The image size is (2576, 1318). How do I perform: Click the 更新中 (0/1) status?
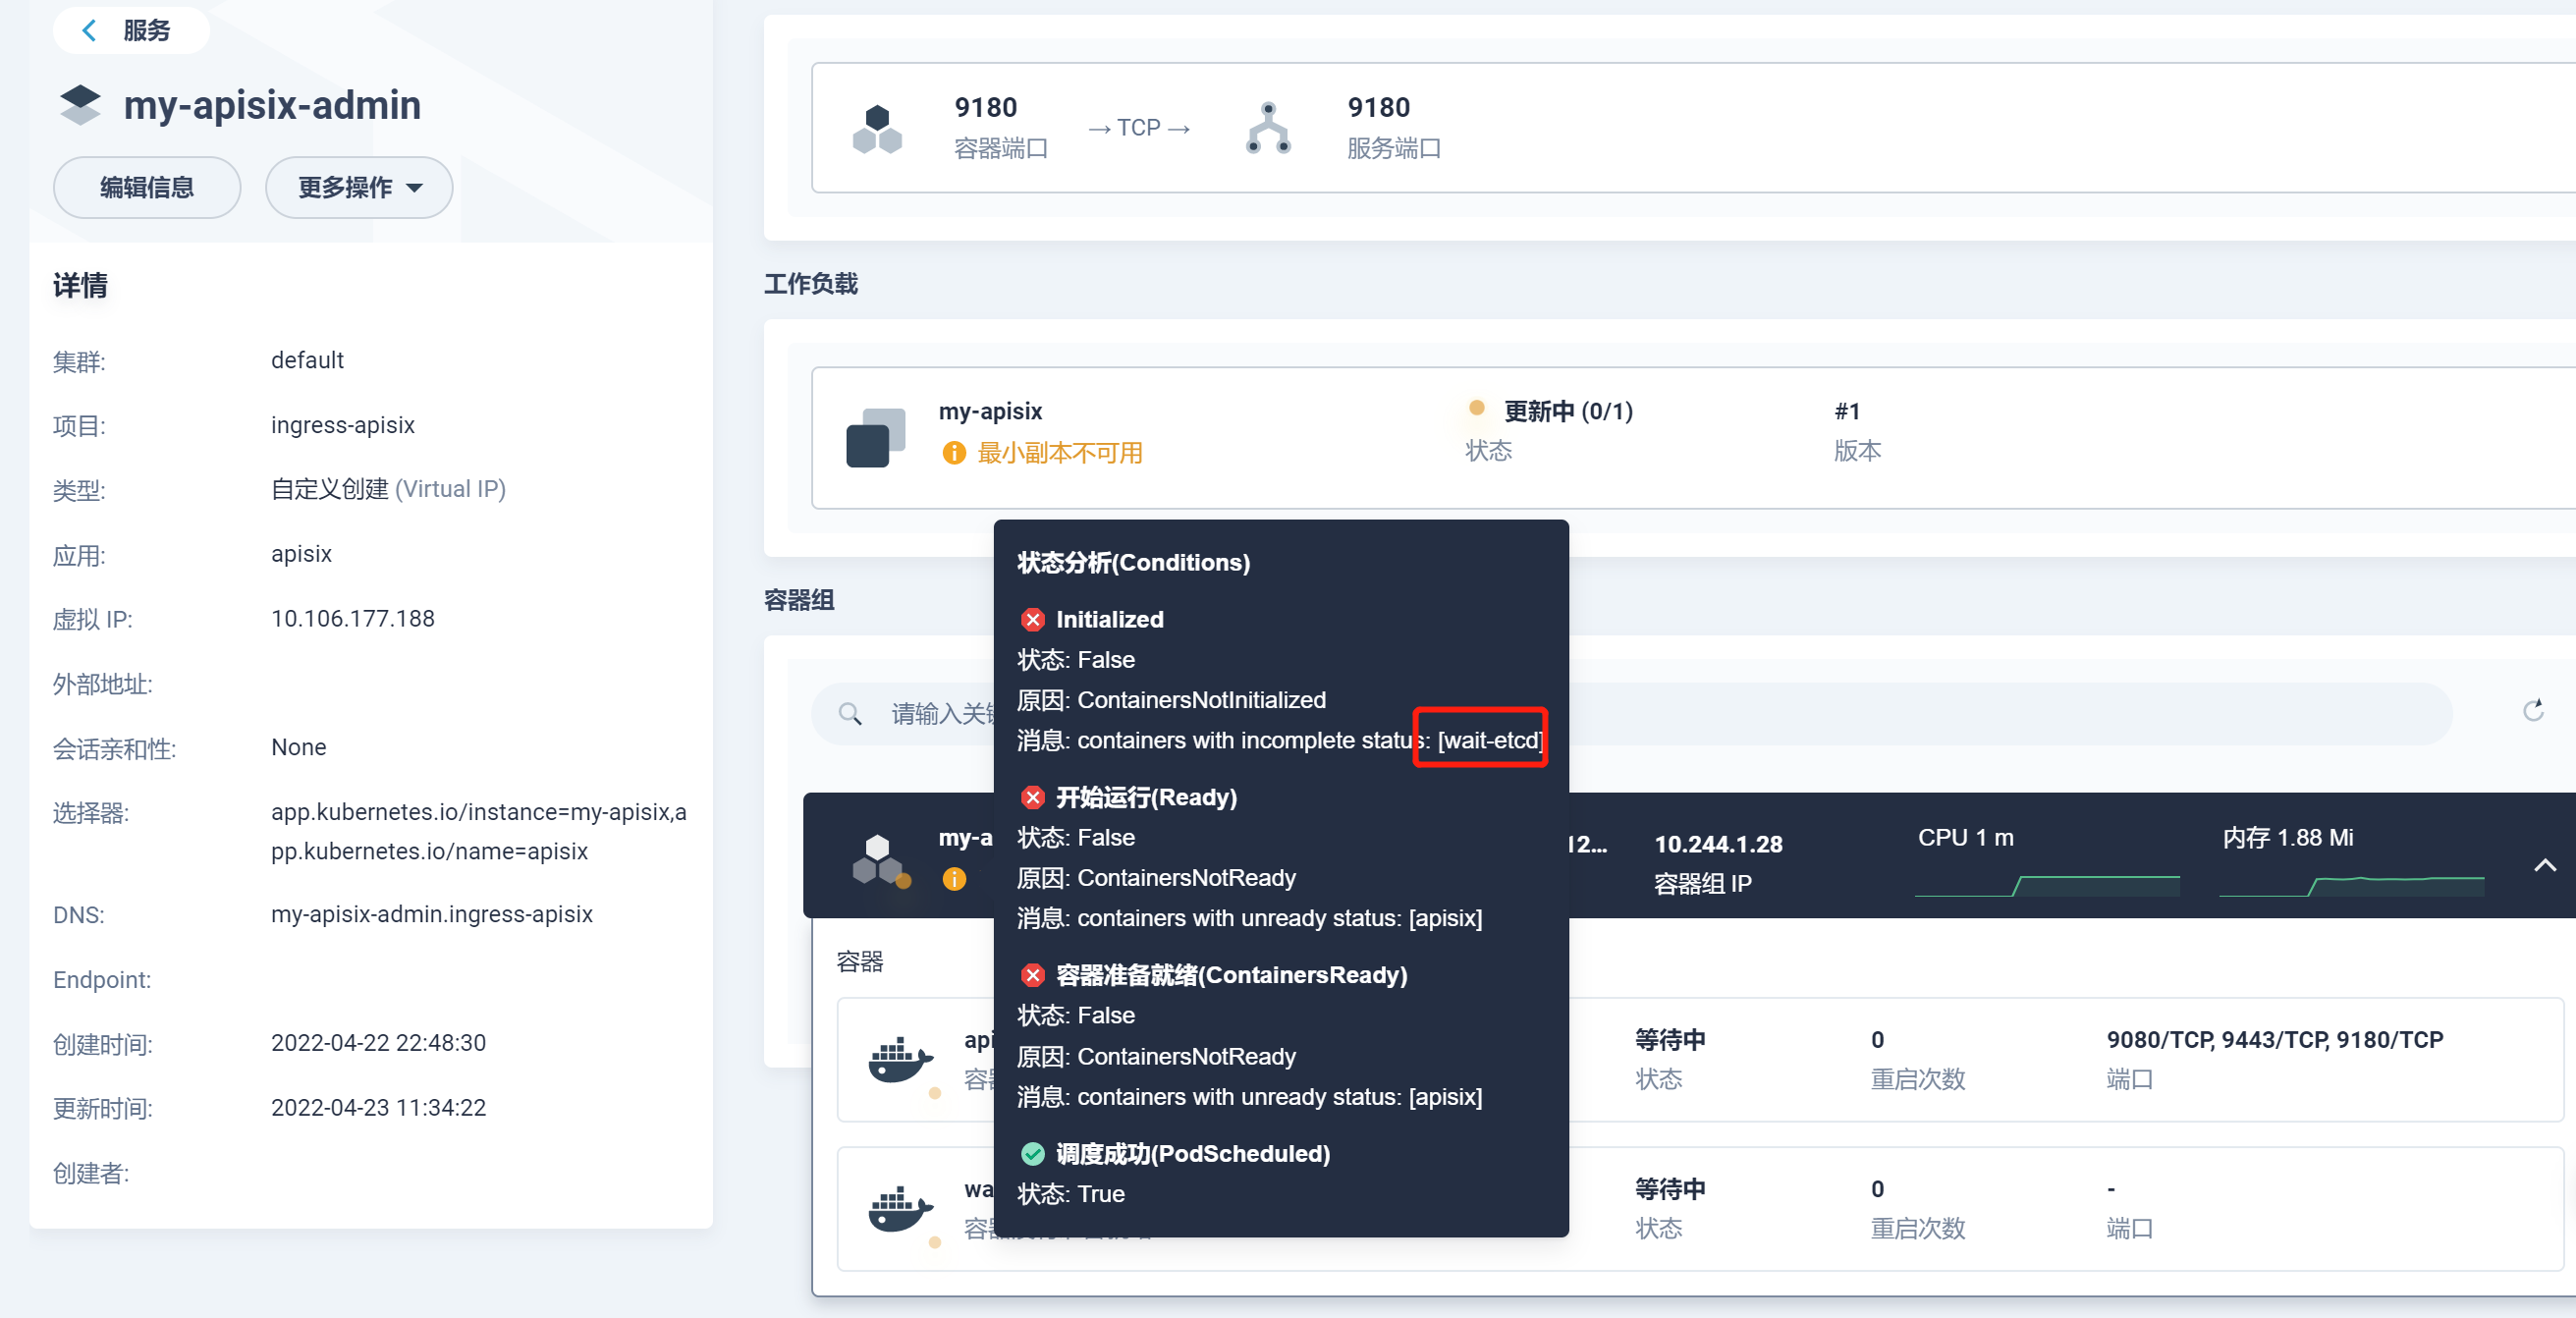click(x=1568, y=411)
